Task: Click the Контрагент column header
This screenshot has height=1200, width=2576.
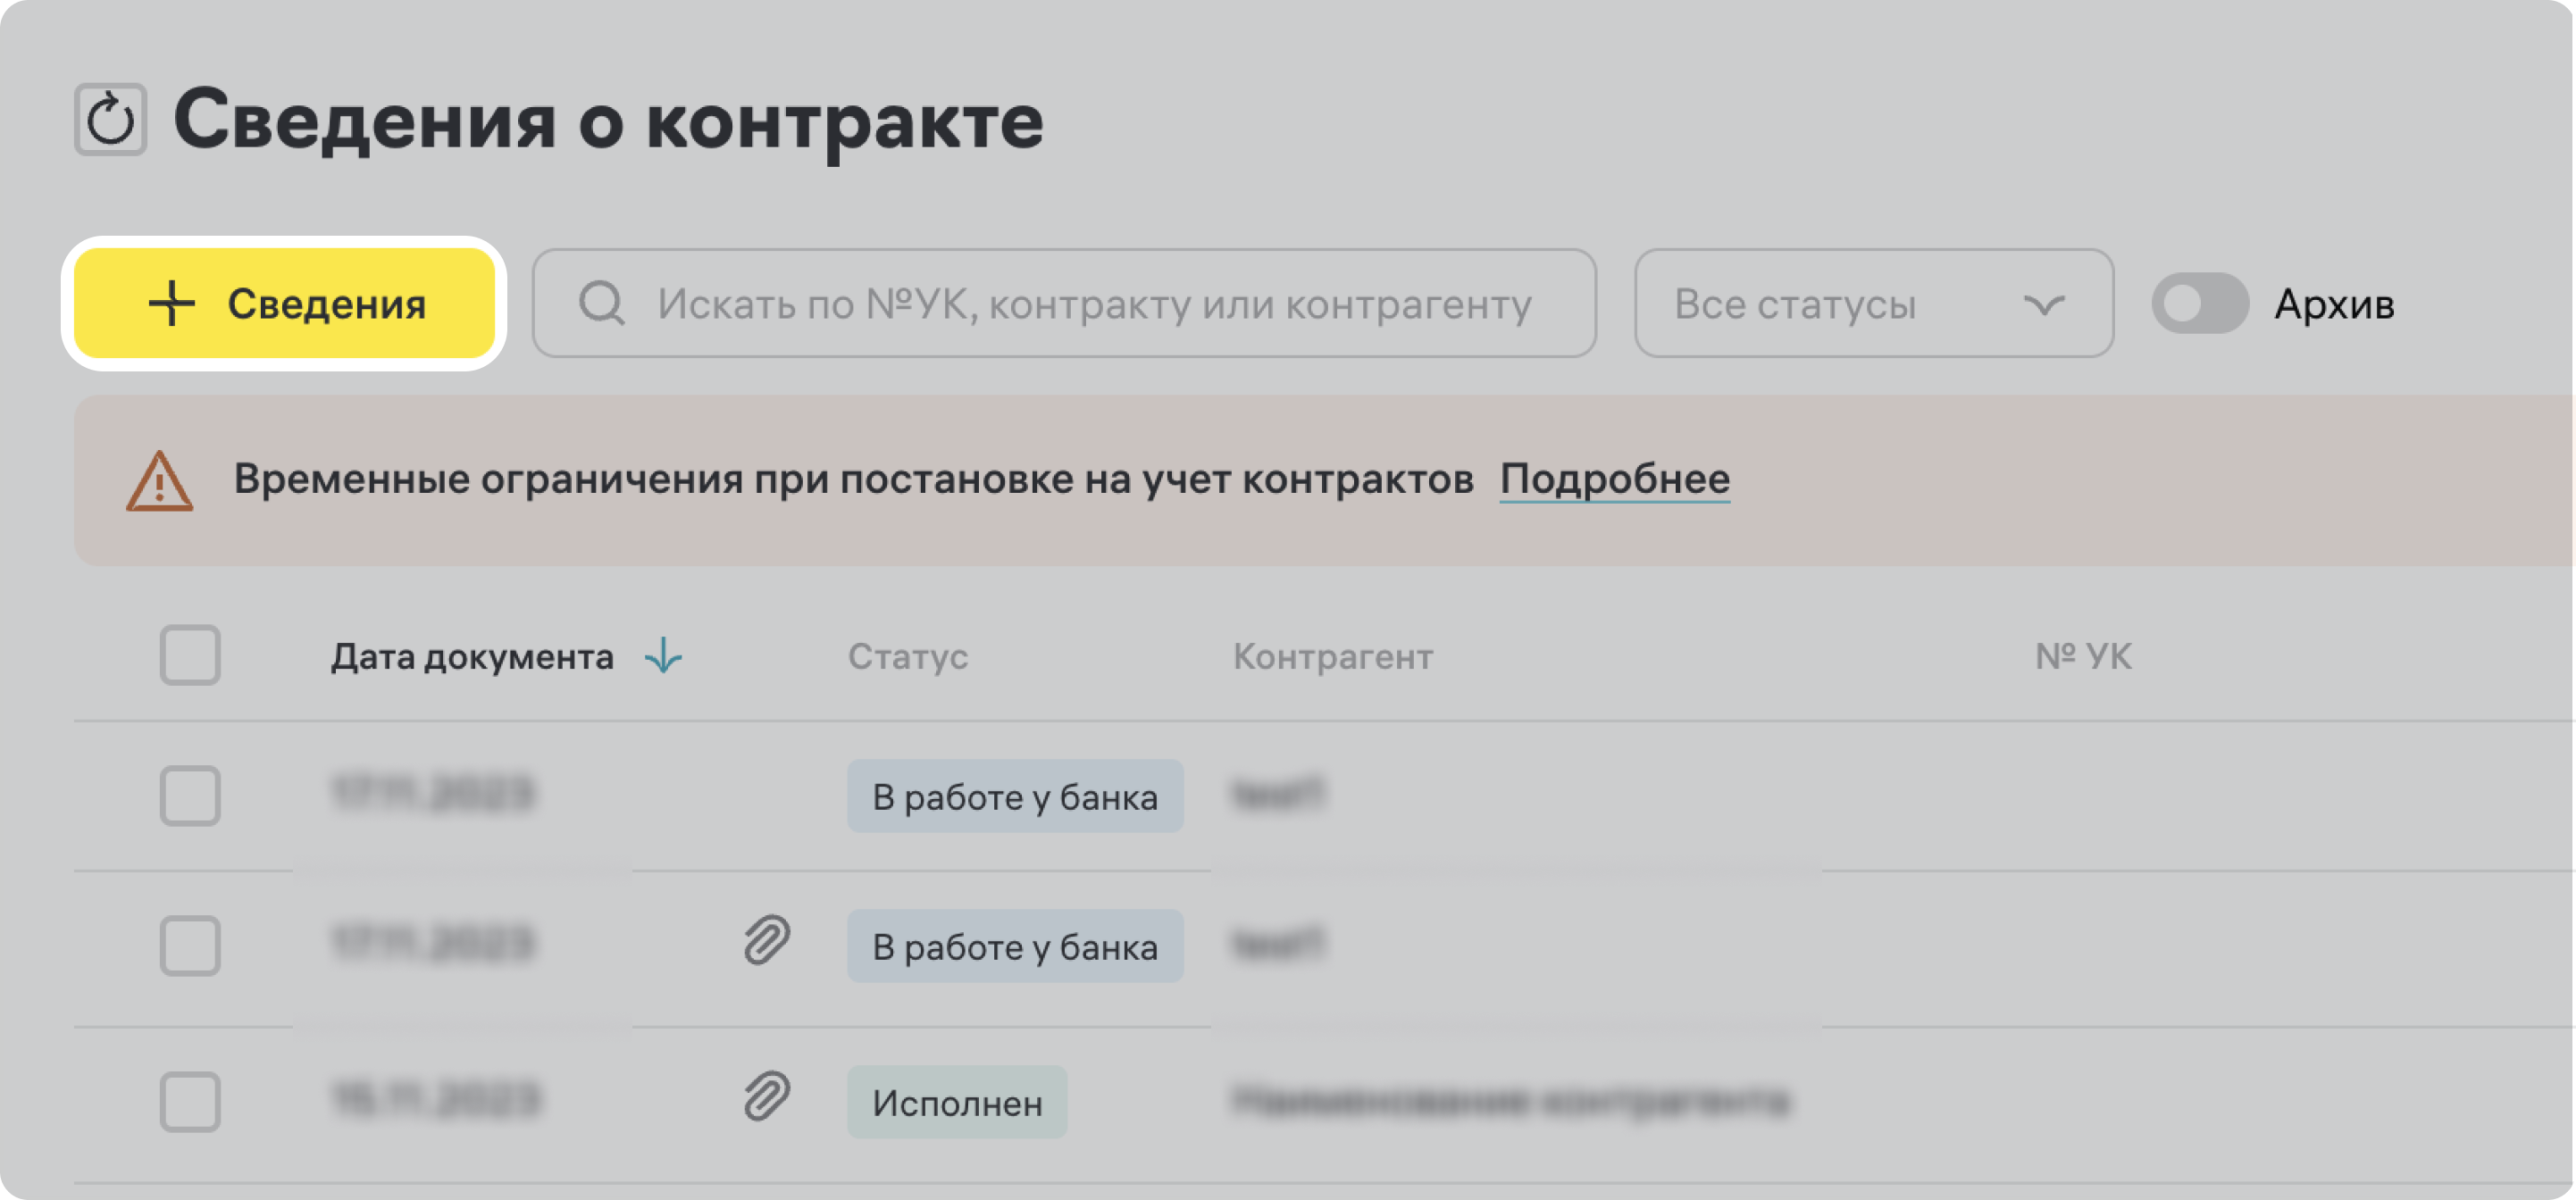Action: (1332, 657)
